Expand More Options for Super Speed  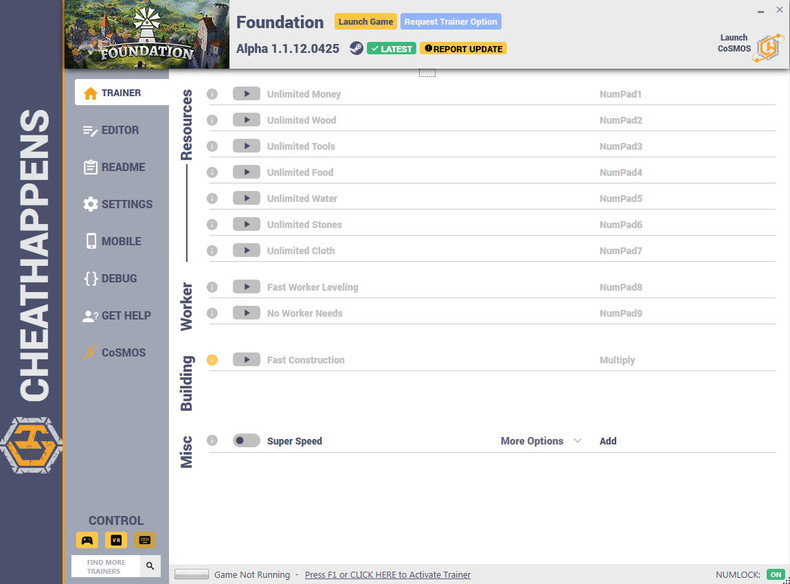point(541,441)
